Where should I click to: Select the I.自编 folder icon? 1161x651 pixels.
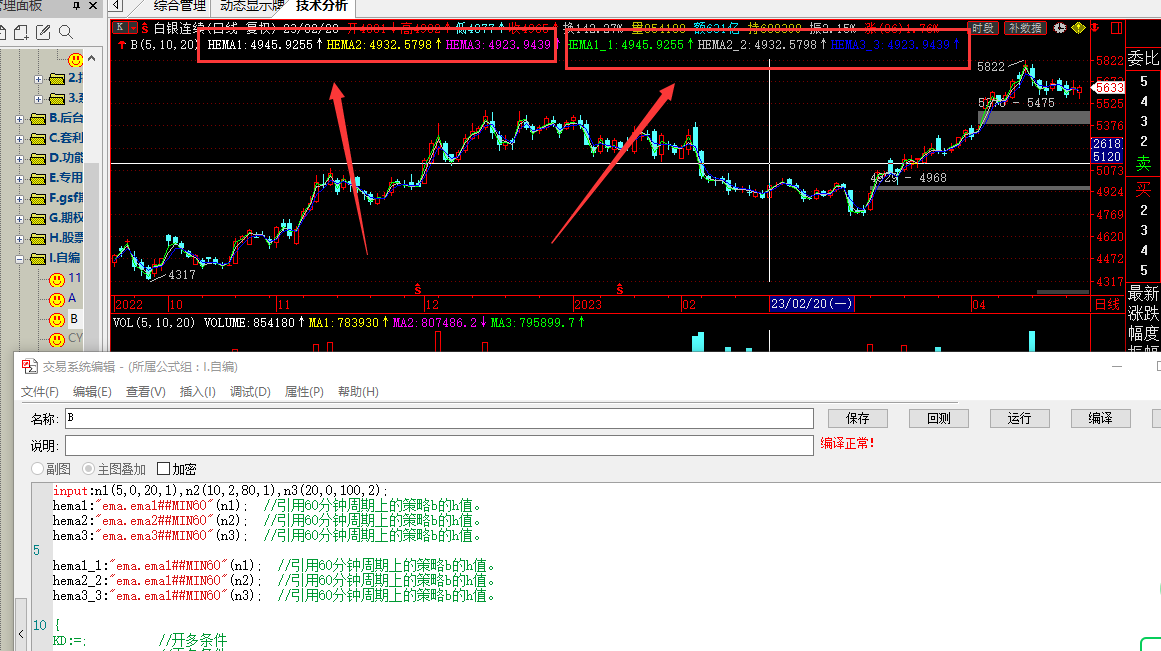pyautogui.click(x=38, y=258)
